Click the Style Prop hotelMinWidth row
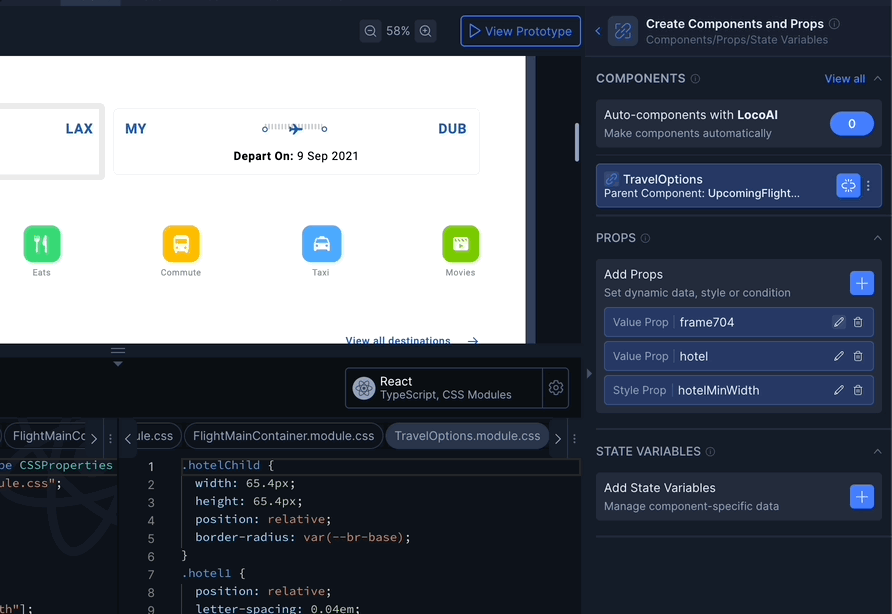The width and height of the screenshot is (892, 614). (738, 390)
